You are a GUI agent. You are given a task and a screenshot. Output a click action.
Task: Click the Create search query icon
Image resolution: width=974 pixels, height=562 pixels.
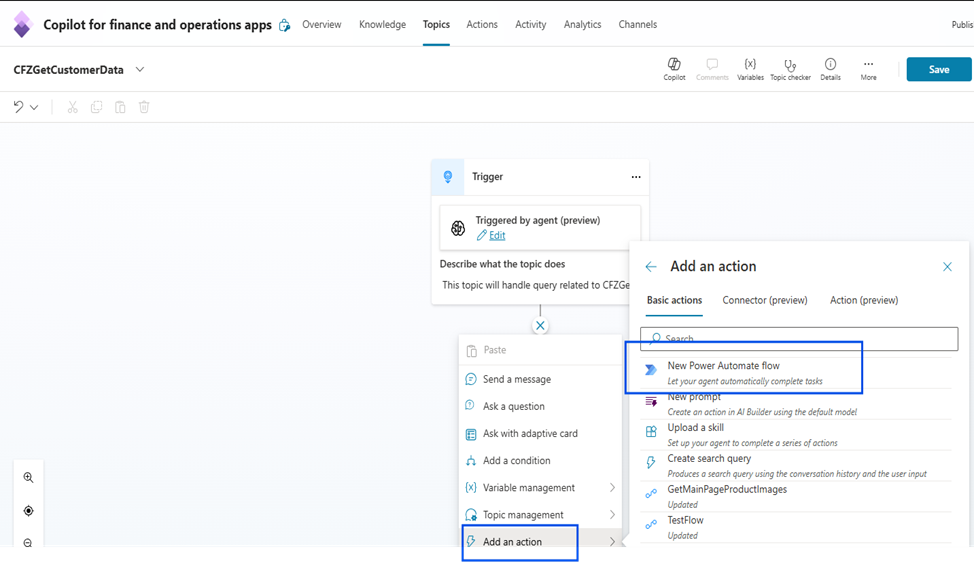651,463
